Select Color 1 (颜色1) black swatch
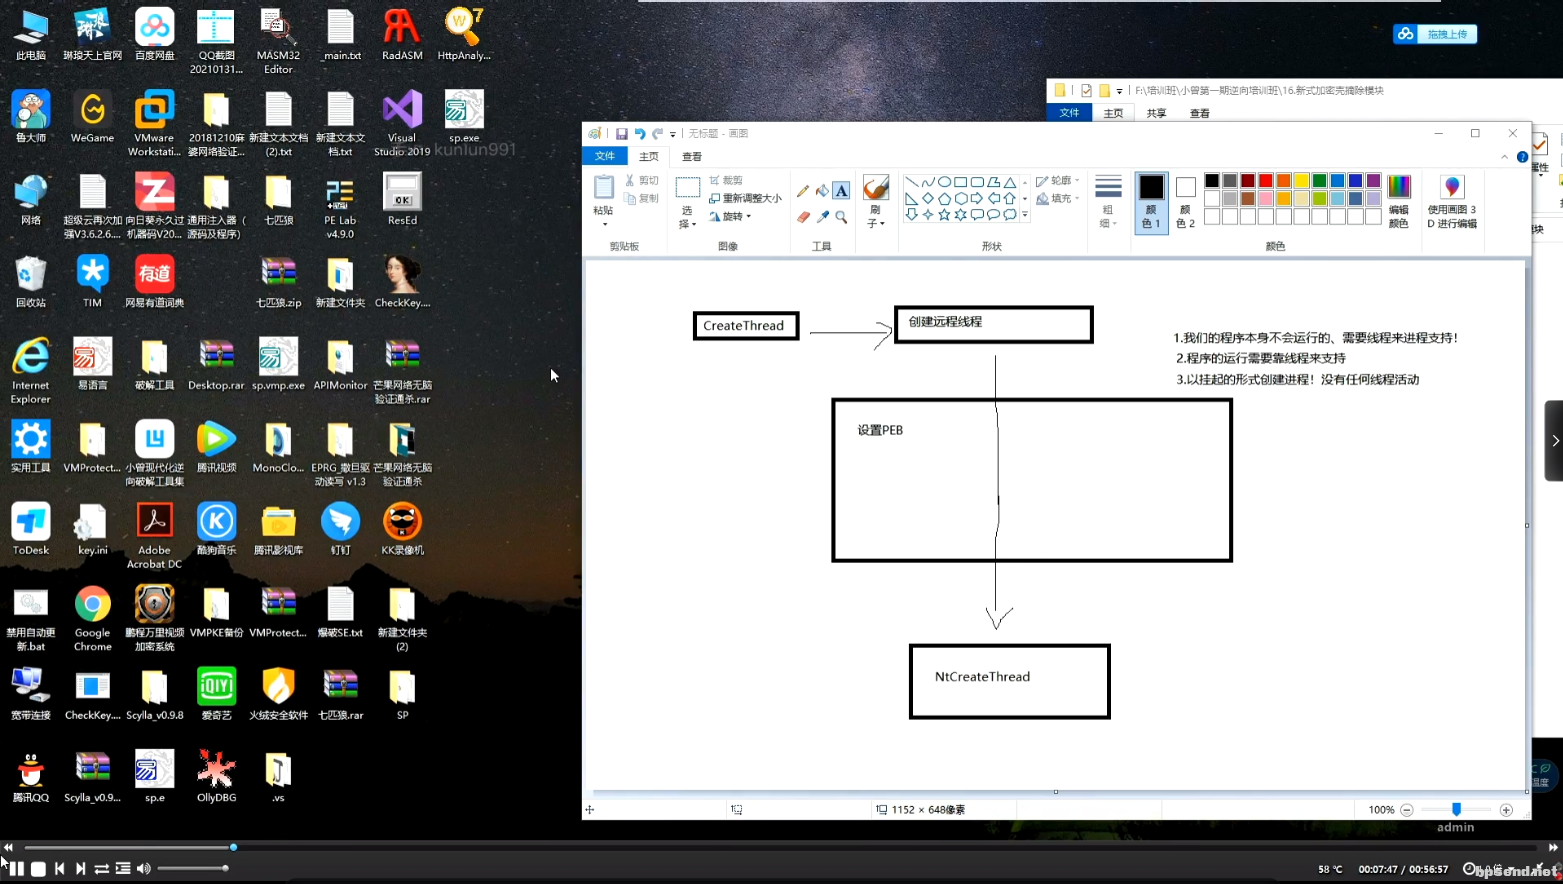 pyautogui.click(x=1151, y=201)
